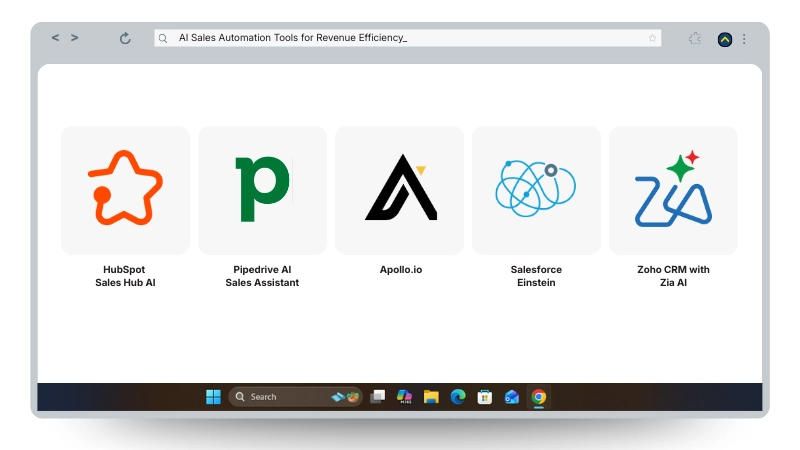Go forward with the browser forward arrow
The height and width of the screenshot is (450, 800).
[x=74, y=38]
